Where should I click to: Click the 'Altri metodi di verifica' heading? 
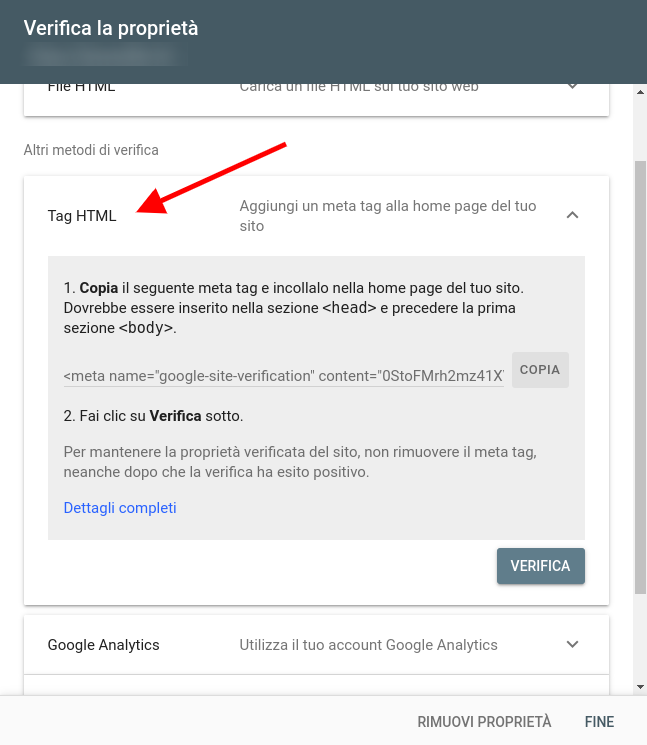pyautogui.click(x=91, y=150)
